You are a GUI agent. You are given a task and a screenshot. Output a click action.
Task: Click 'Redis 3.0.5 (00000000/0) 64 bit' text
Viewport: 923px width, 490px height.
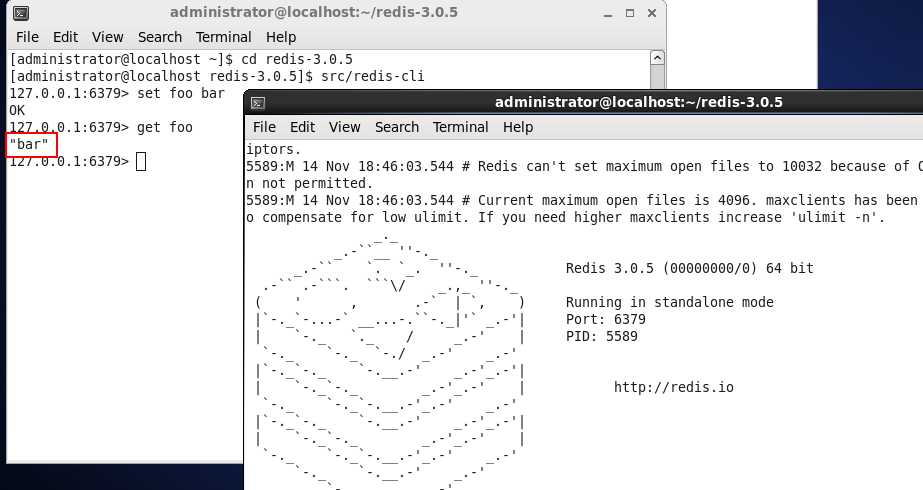tap(689, 269)
